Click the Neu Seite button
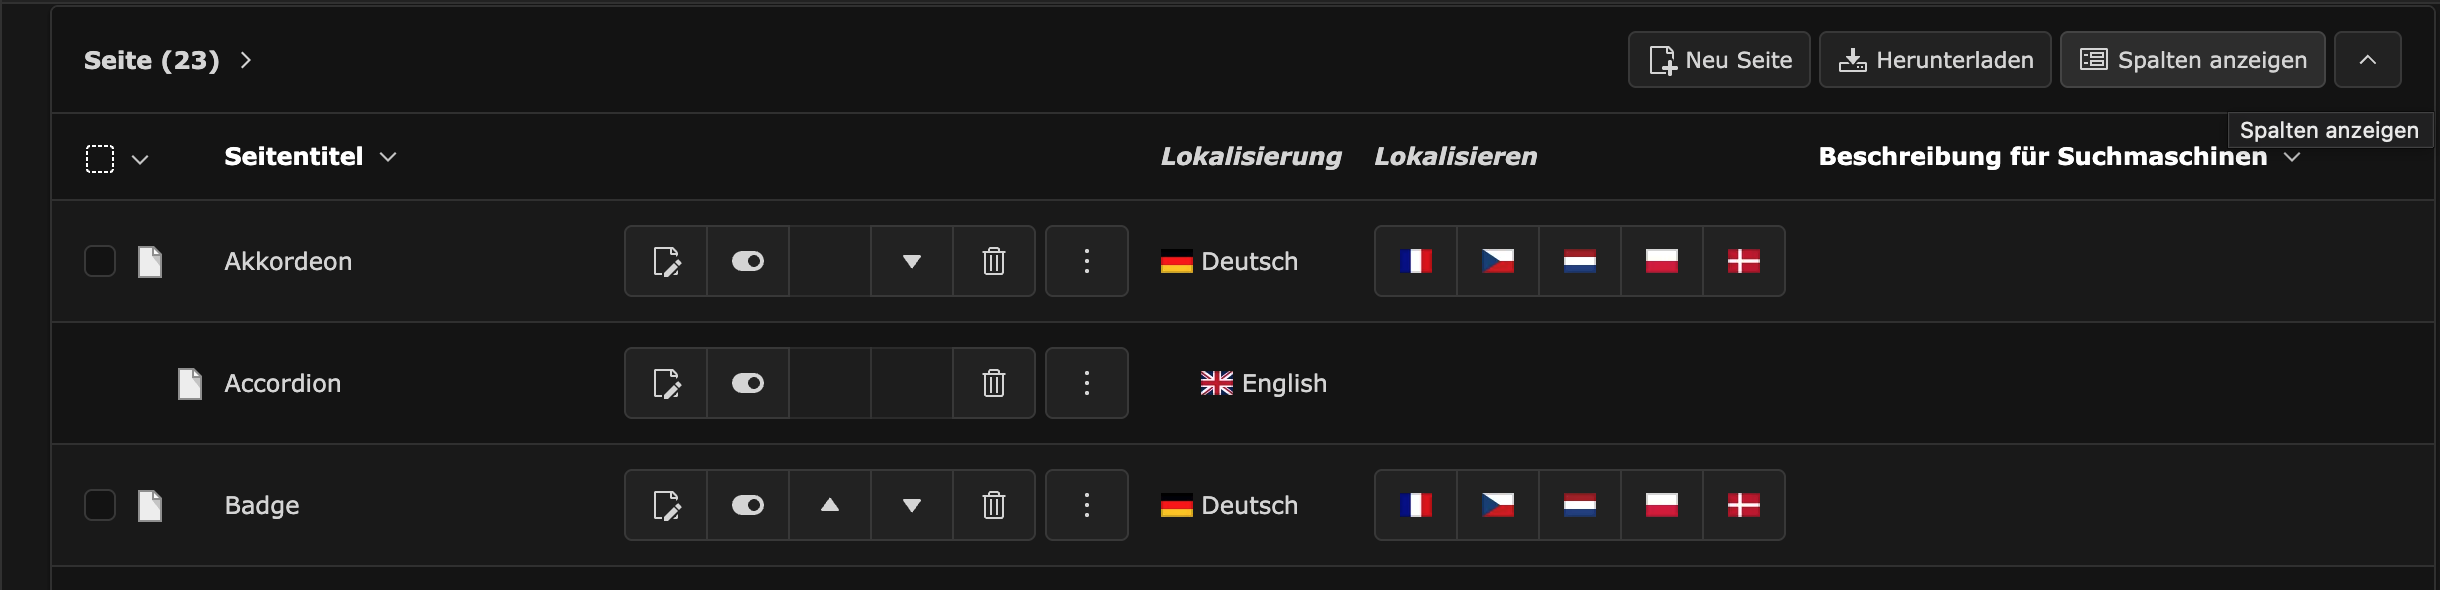Viewport: 2440px width, 590px height. pyautogui.click(x=1719, y=60)
